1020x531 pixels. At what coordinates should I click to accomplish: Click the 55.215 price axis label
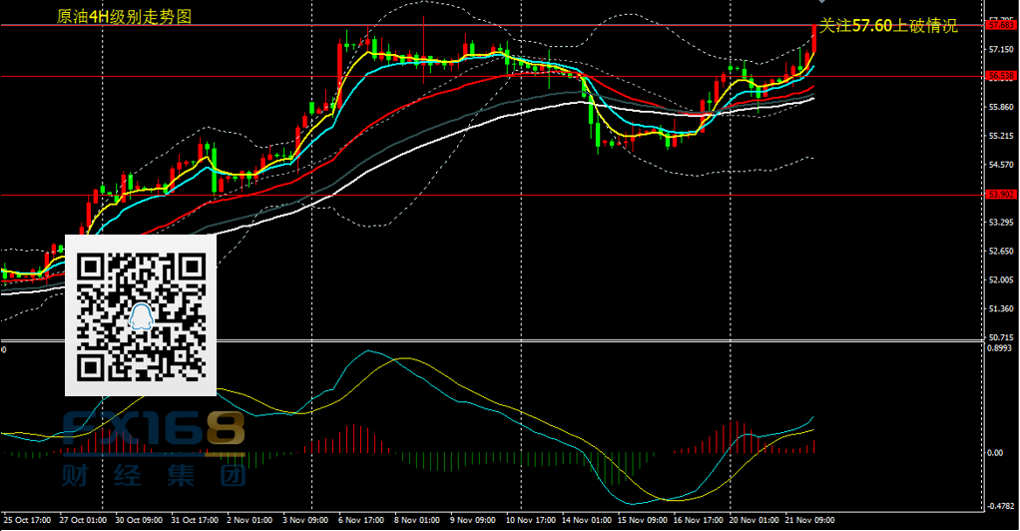click(1001, 135)
